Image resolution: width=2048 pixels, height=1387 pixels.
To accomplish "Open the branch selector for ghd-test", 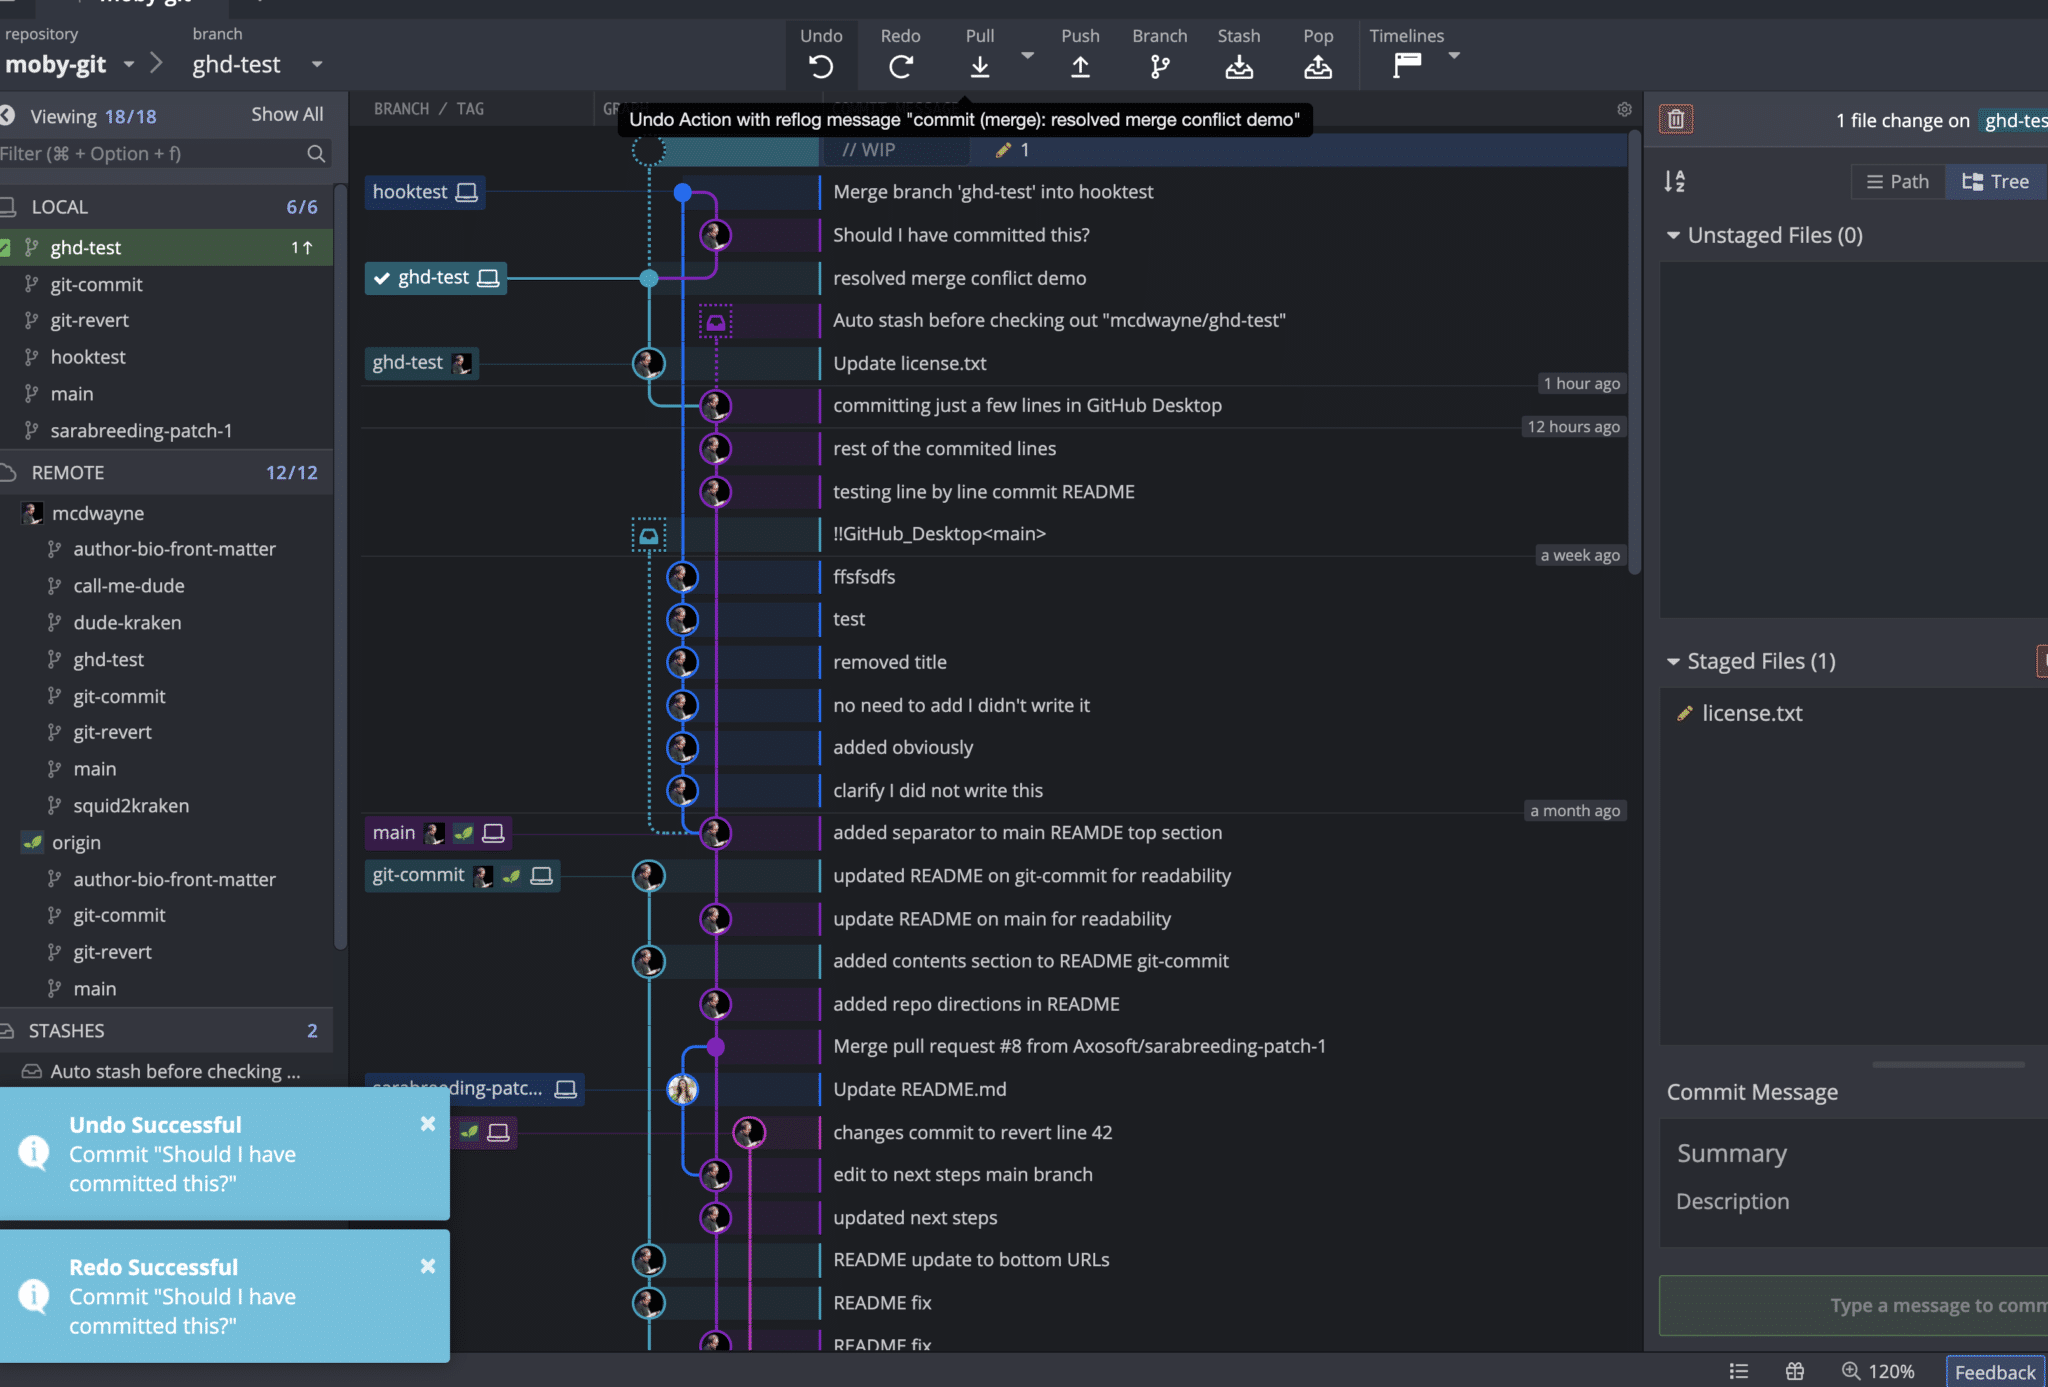I will [317, 64].
